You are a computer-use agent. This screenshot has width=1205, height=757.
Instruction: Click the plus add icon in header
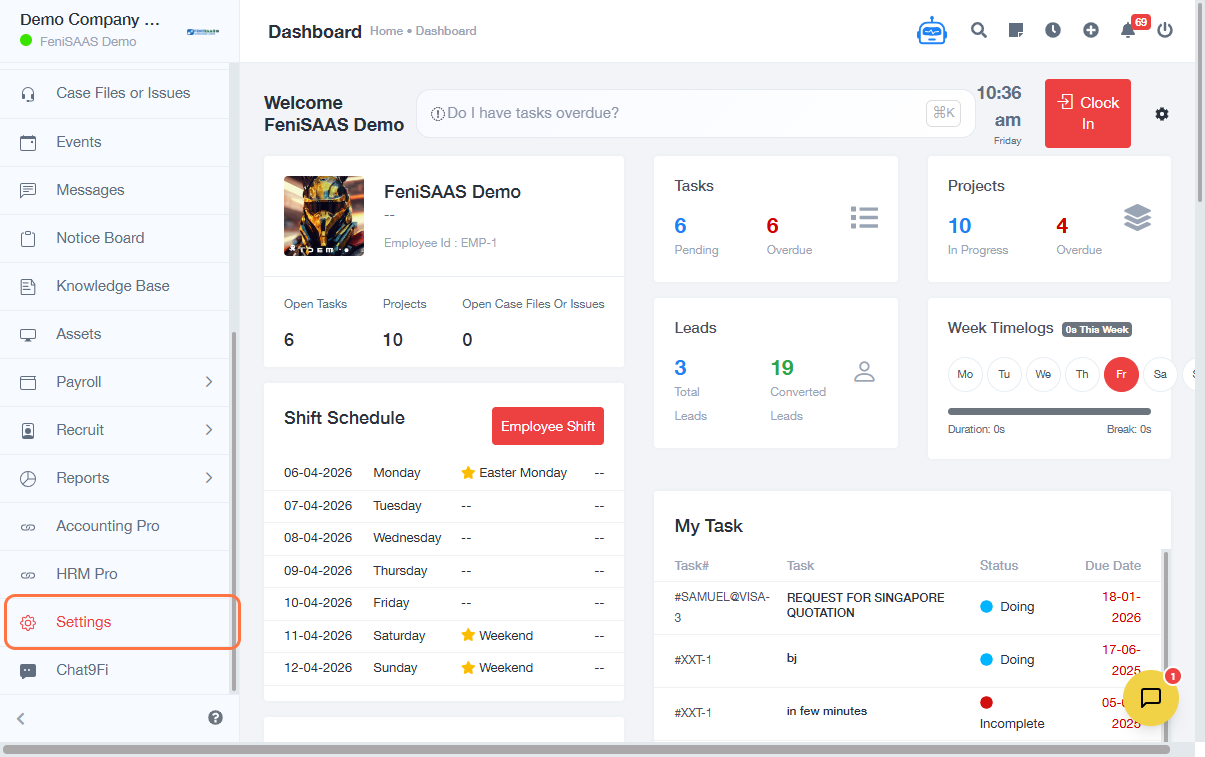coord(1091,30)
